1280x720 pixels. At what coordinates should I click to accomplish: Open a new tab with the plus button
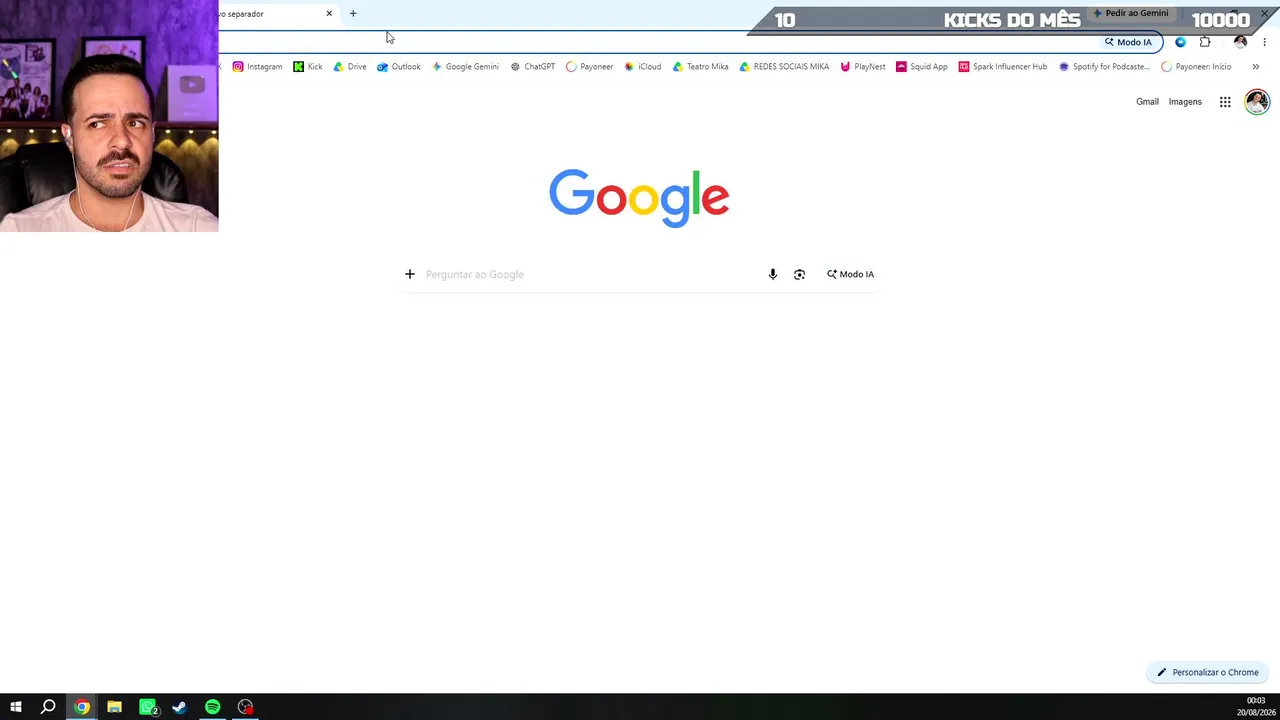(x=353, y=14)
